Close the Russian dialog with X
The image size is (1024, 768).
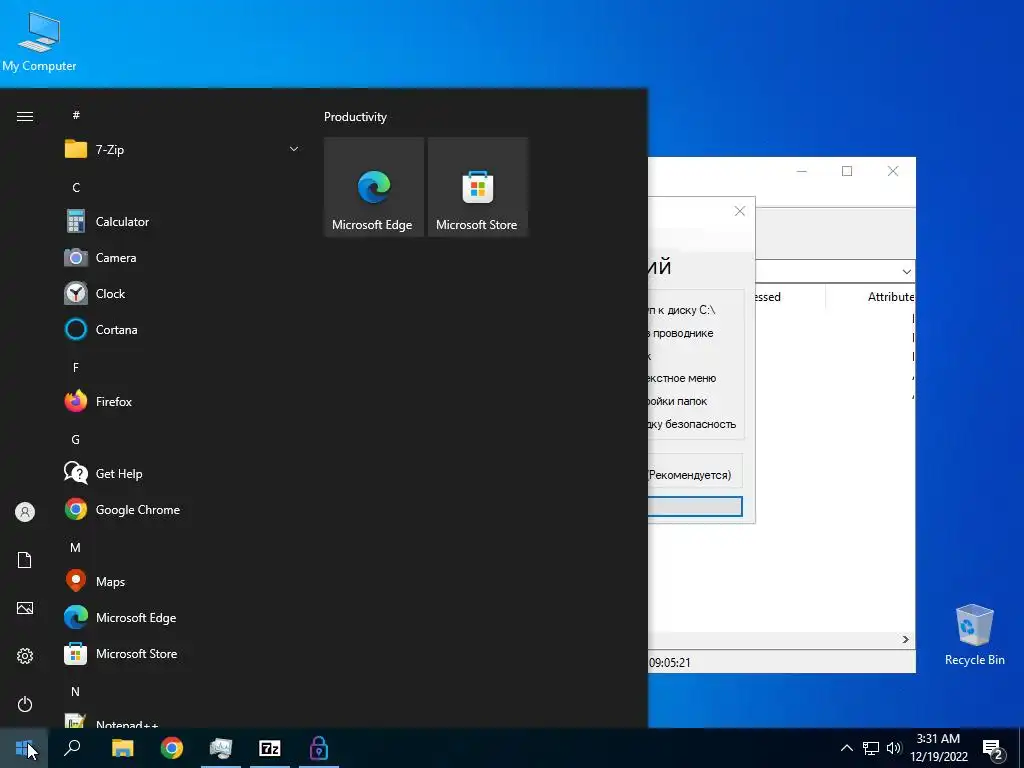(x=739, y=211)
